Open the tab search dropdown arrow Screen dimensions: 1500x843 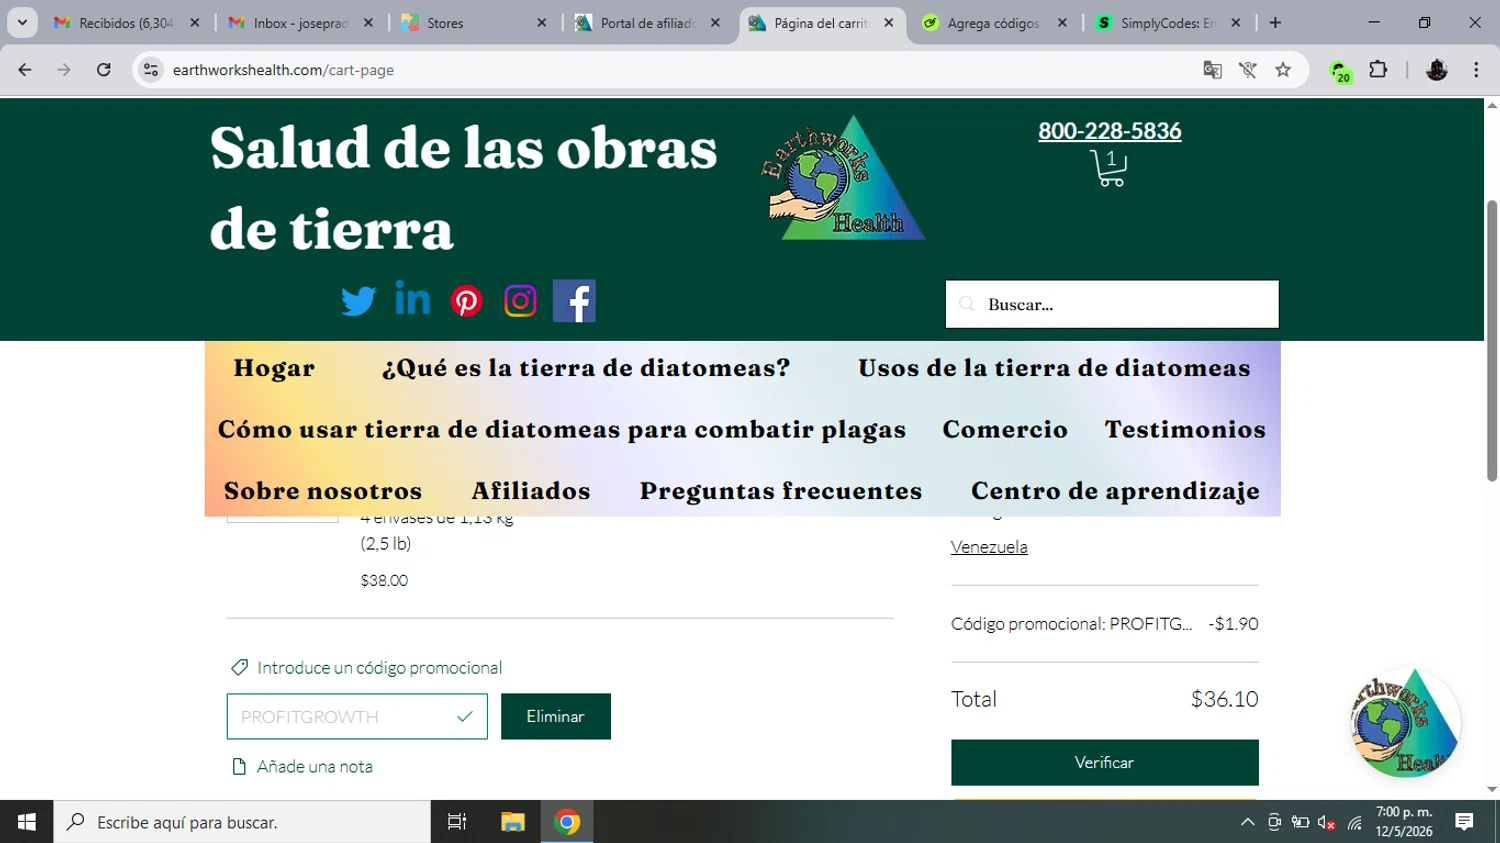22,22
